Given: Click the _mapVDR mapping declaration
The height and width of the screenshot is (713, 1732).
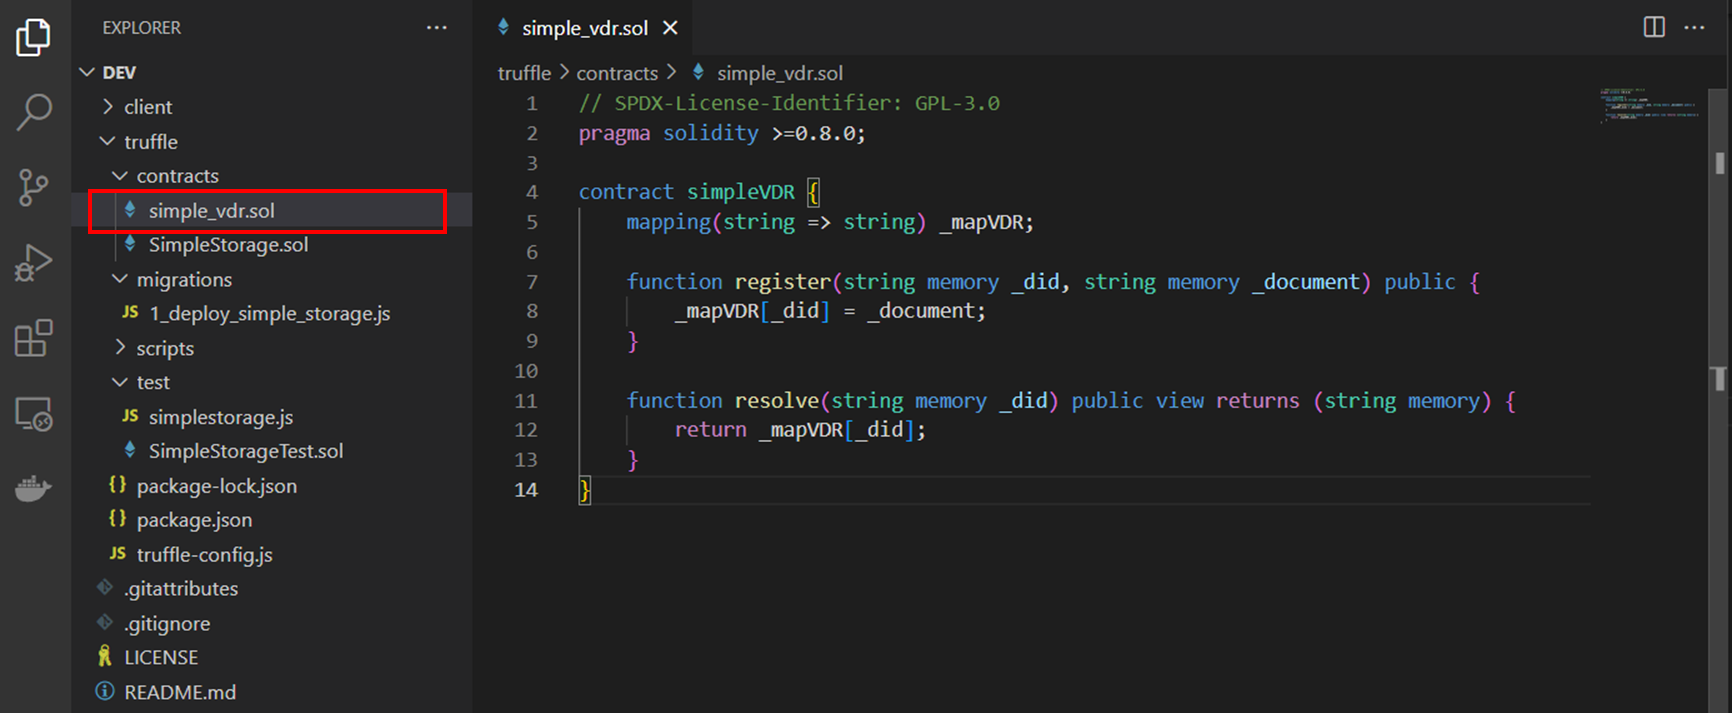Looking at the screenshot, I should click(830, 222).
